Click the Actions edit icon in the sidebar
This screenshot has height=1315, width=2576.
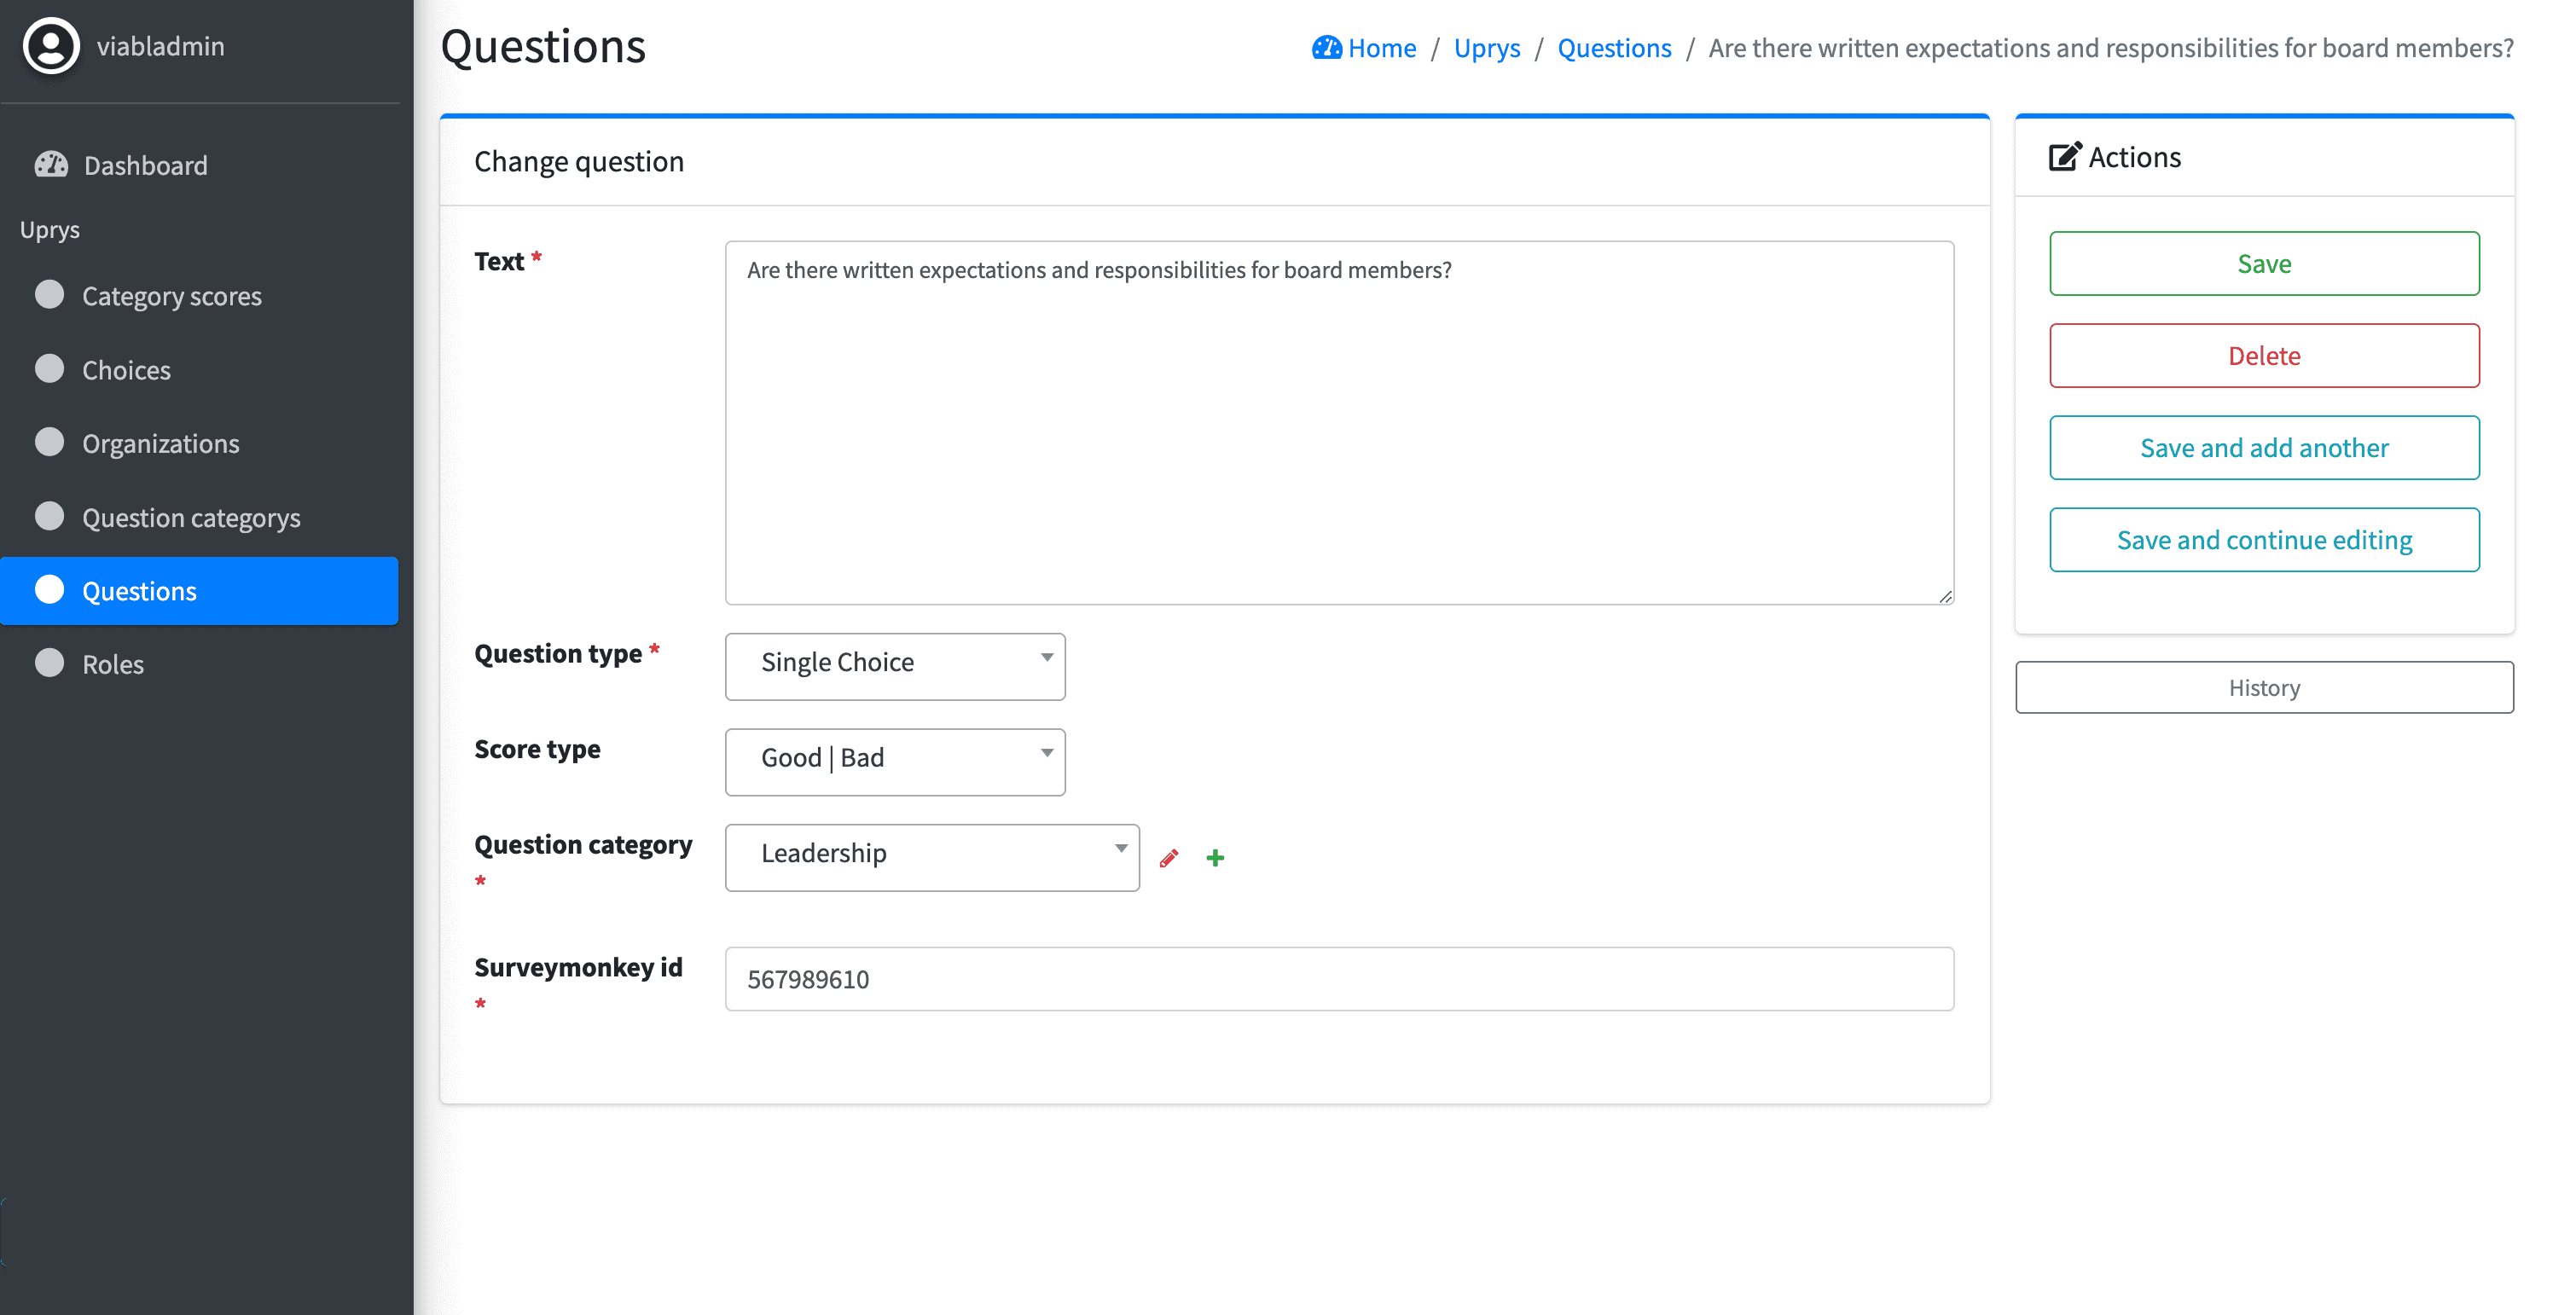pyautogui.click(x=2064, y=154)
